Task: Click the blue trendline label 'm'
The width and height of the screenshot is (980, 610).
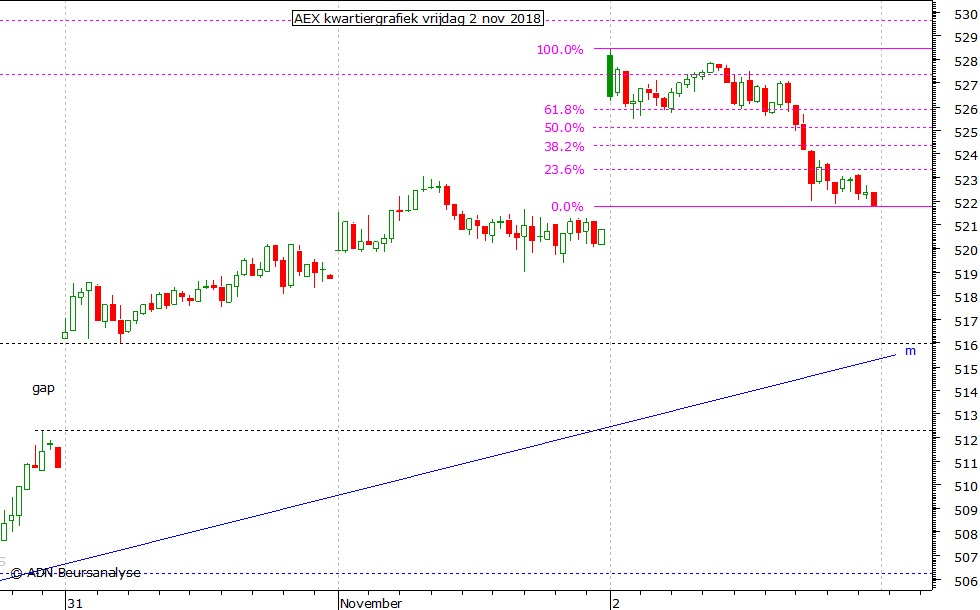Action: click(910, 351)
